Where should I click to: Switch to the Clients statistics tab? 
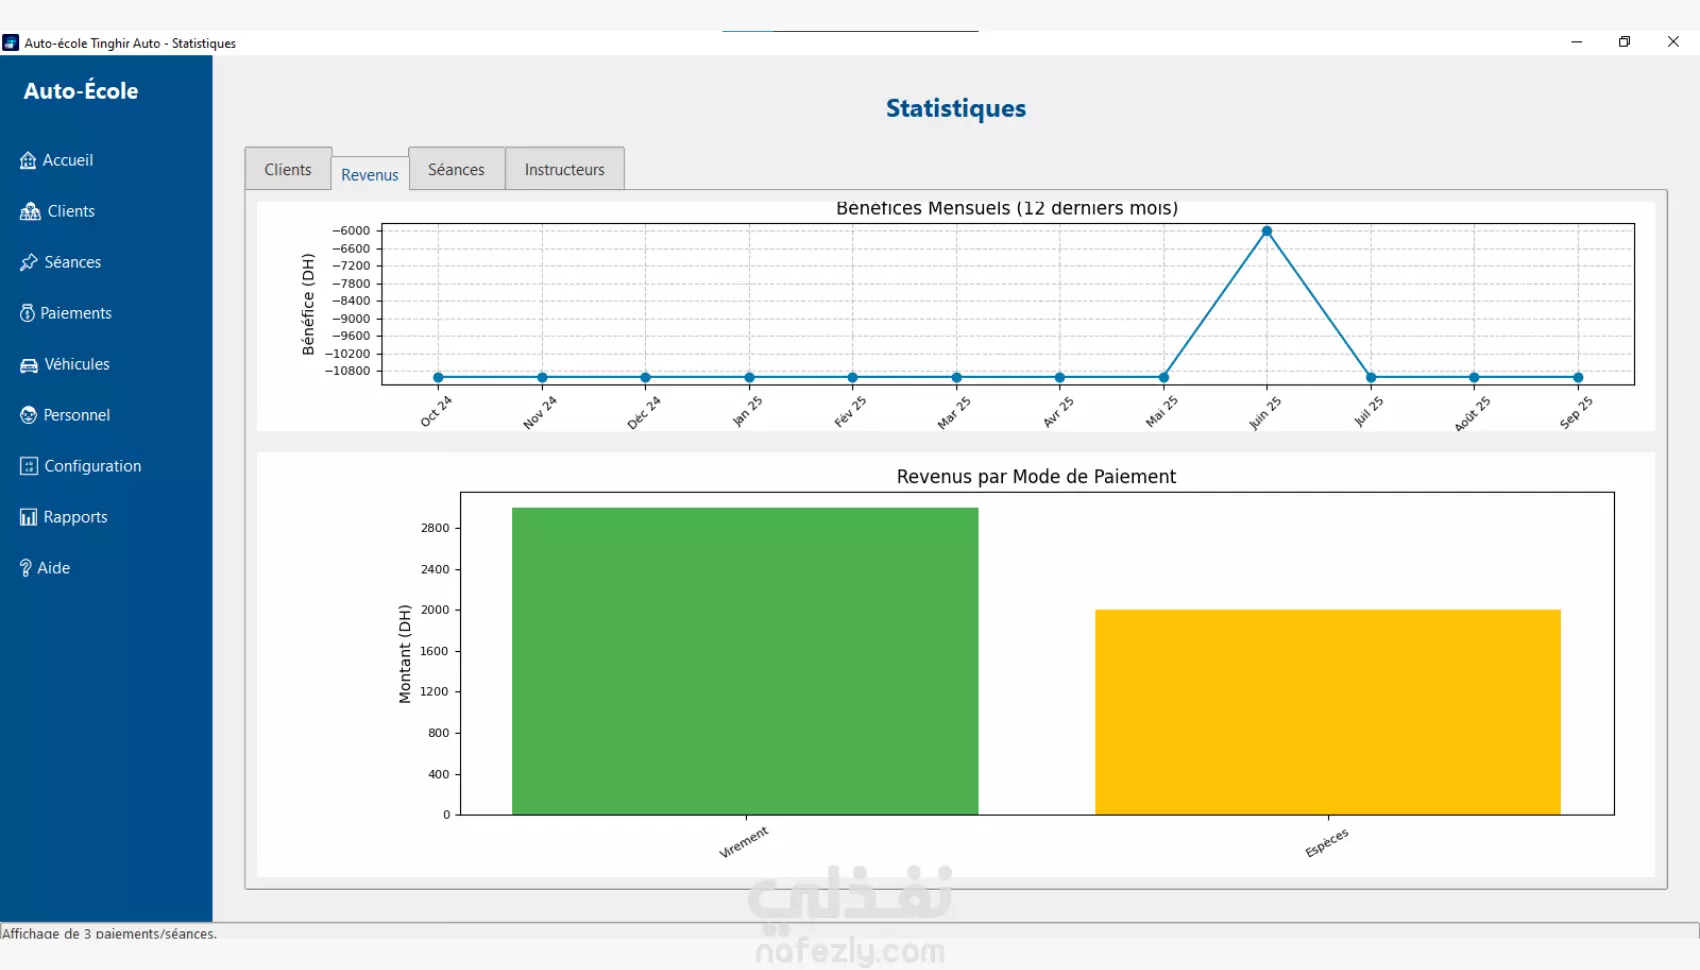(288, 169)
